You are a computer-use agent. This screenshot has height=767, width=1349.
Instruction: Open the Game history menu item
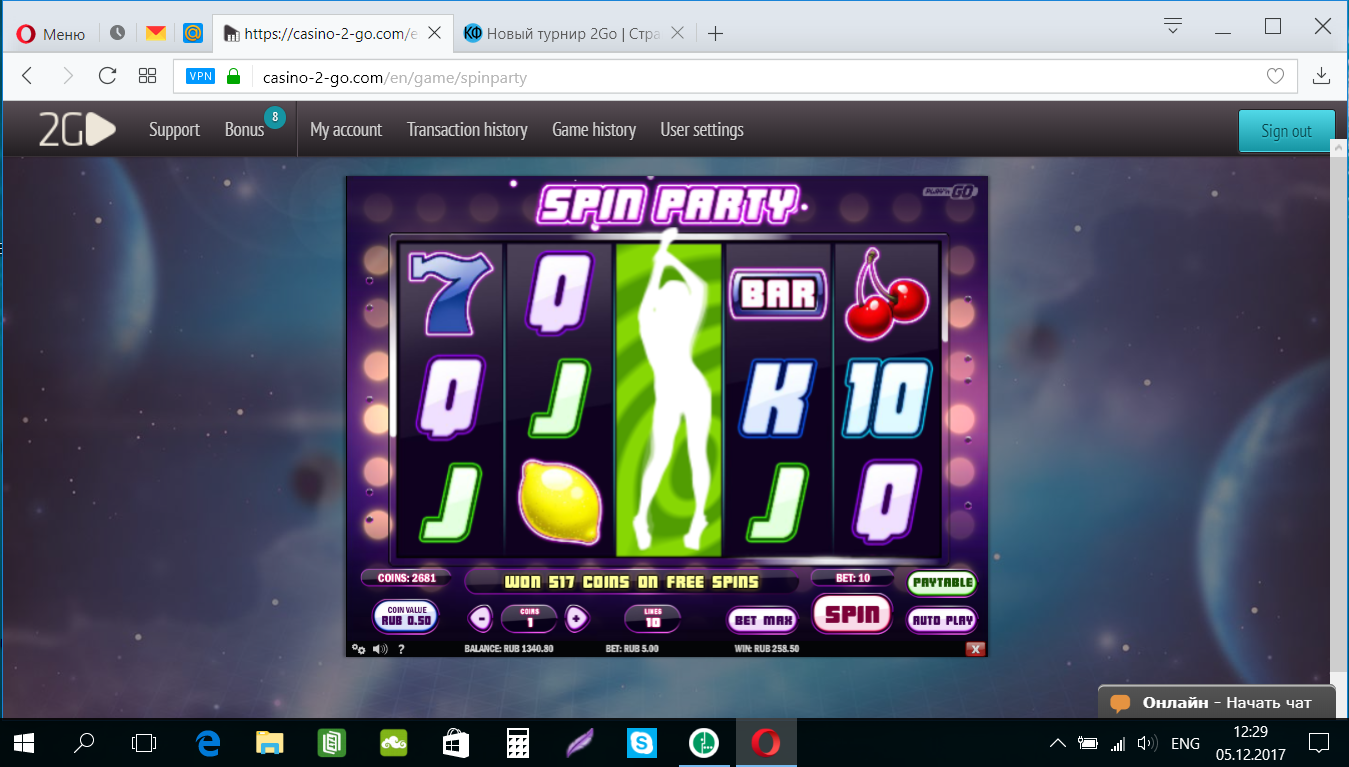click(594, 130)
